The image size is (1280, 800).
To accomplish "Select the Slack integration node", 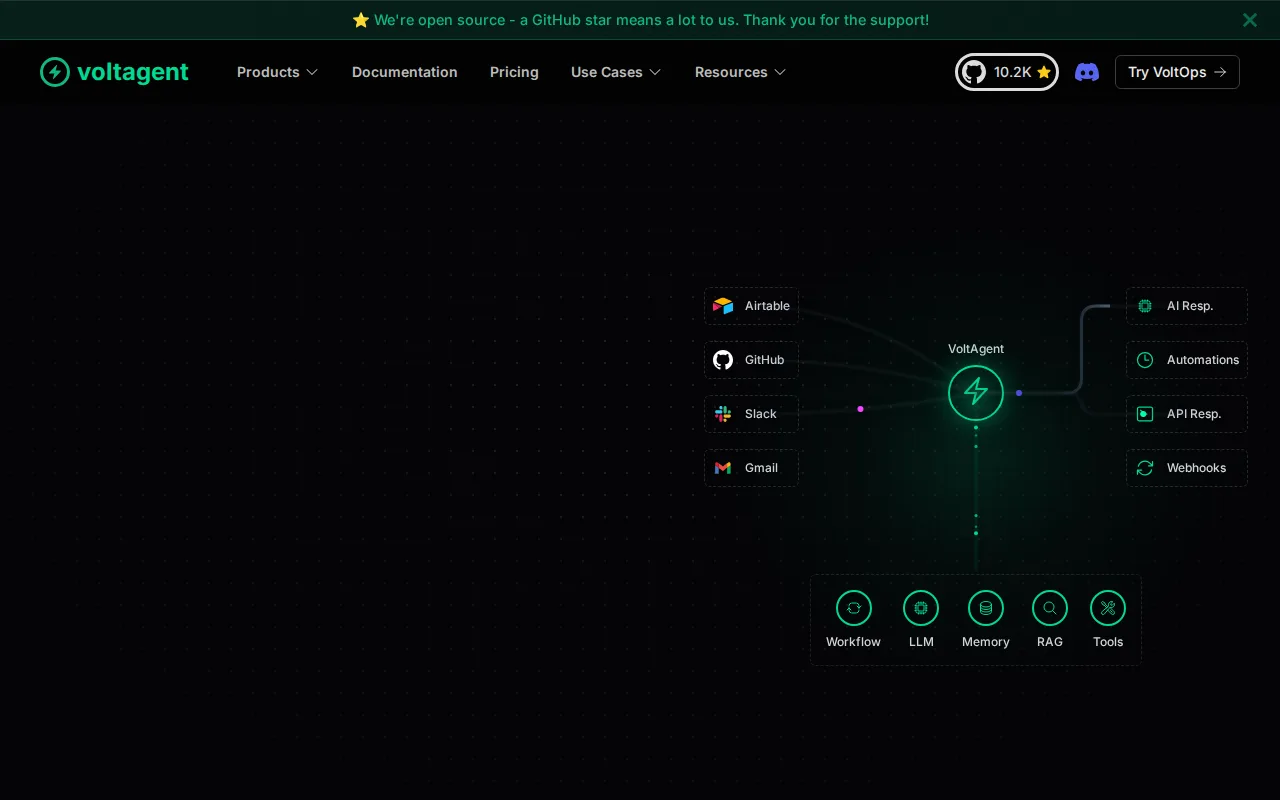I will pyautogui.click(x=751, y=414).
